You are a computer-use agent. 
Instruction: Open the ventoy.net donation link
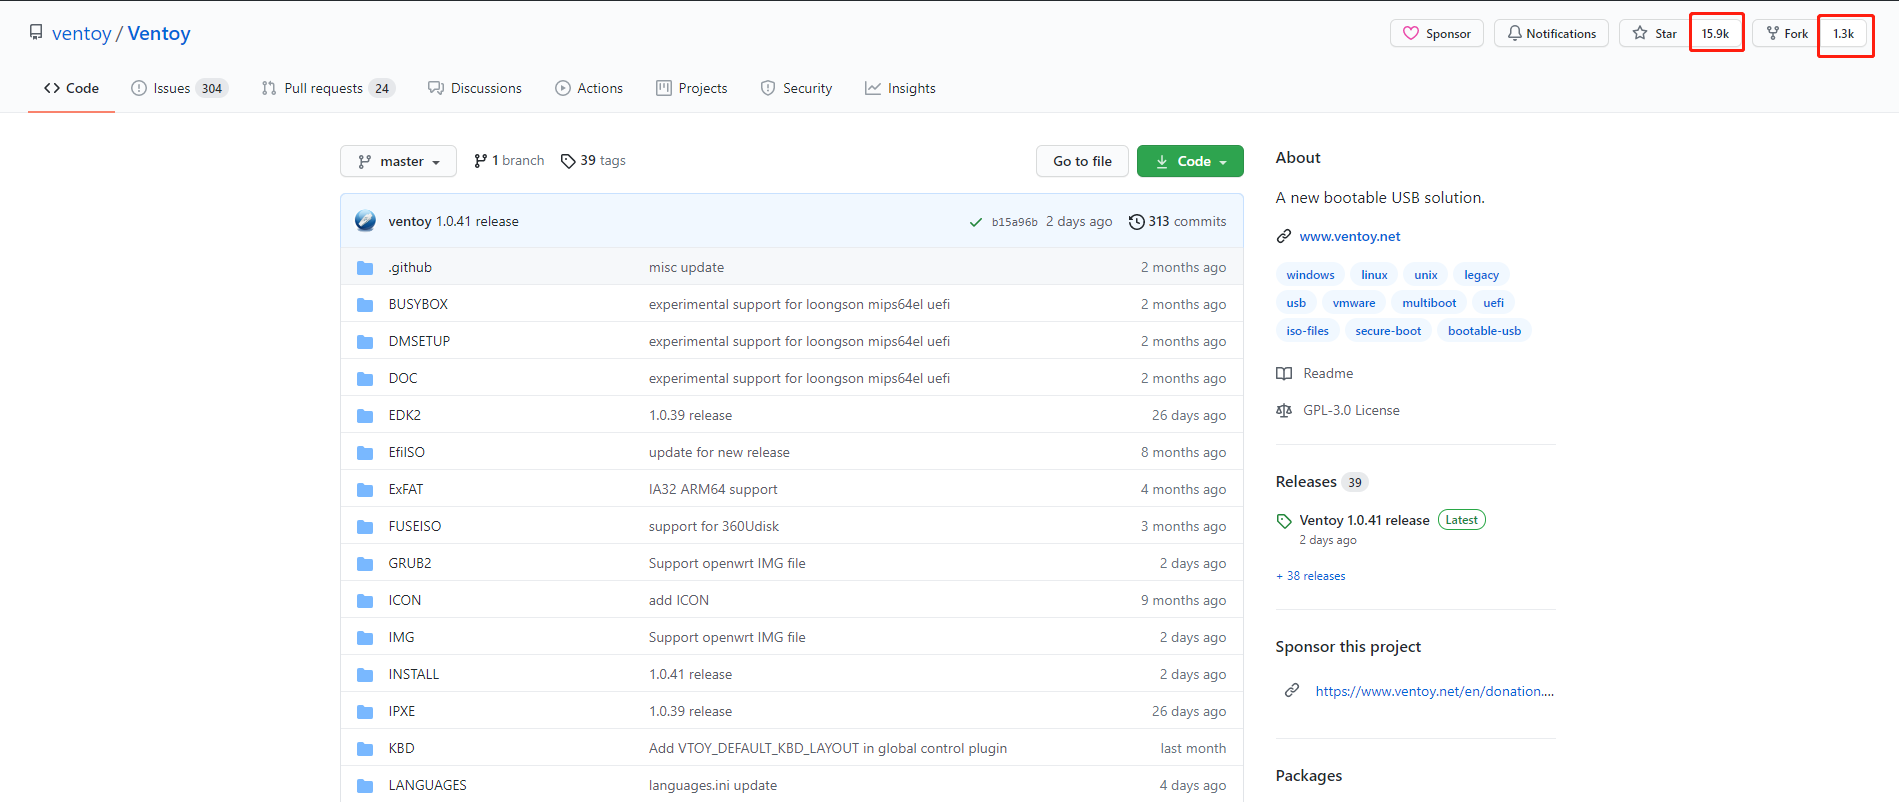(1435, 691)
